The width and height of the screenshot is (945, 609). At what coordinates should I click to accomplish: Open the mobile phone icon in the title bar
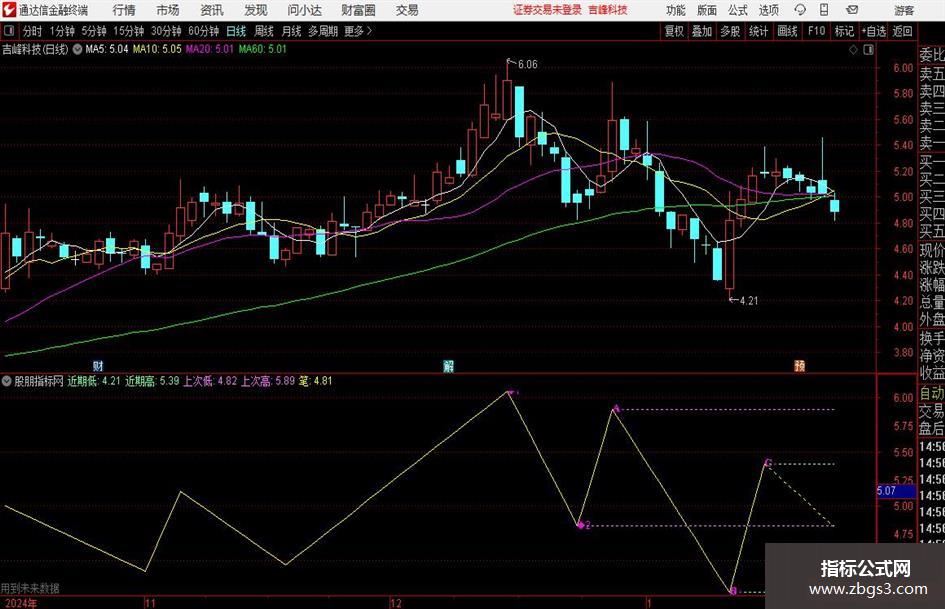[x=824, y=10]
